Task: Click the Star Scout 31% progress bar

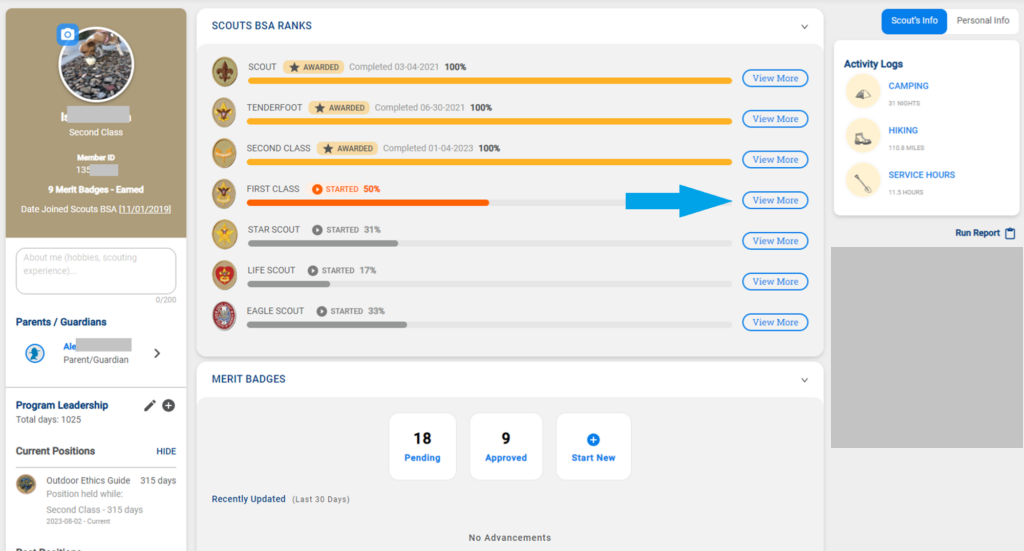Action: [489, 244]
